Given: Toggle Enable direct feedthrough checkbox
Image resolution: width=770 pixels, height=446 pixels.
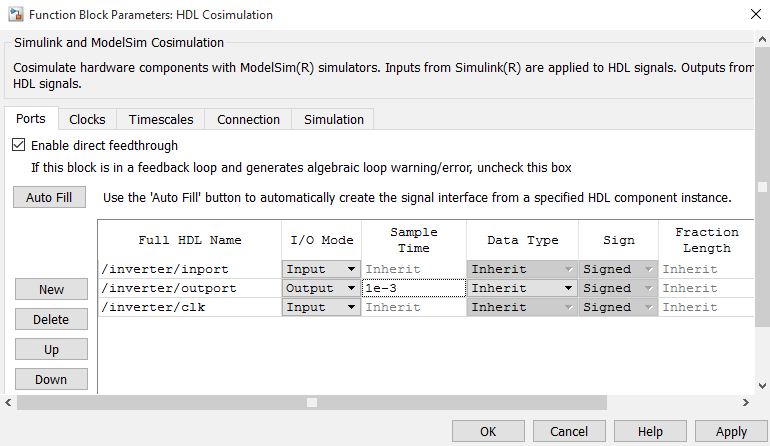Looking at the screenshot, I should [x=19, y=145].
